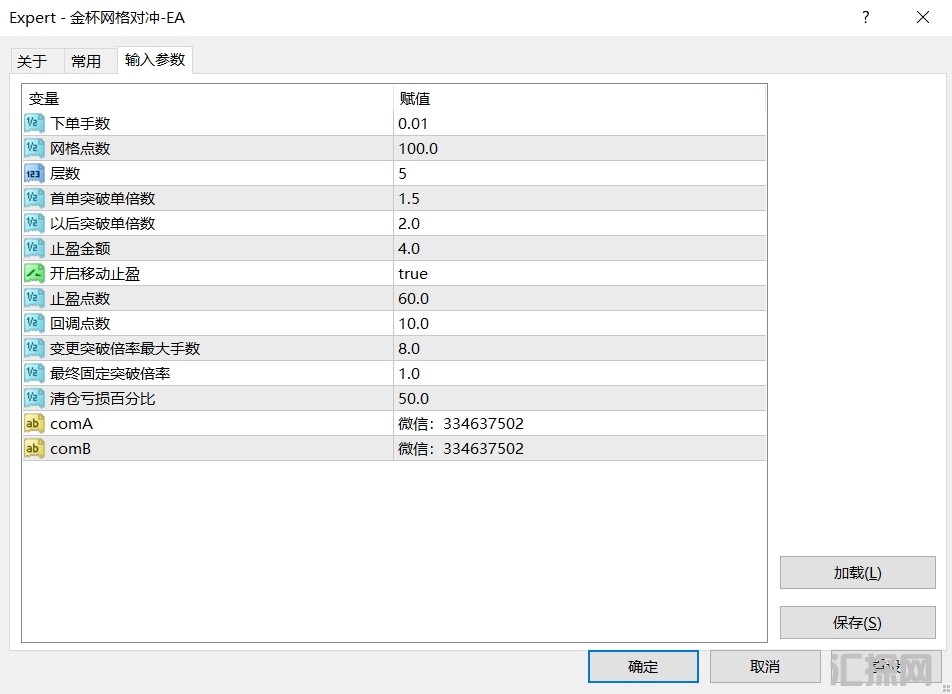Viewport: 952px width, 694px height.
Task: Click the double-type icon beside 下单手数
Action: (34, 123)
